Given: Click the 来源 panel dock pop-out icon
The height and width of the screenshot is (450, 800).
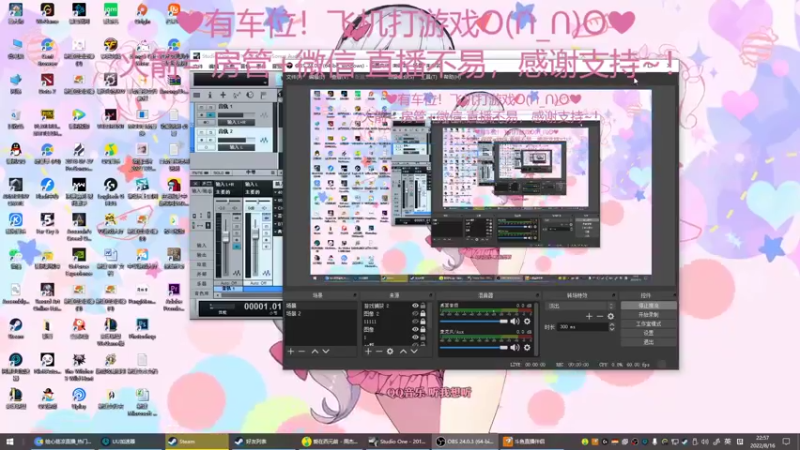Looking at the screenshot, I should click(431, 295).
